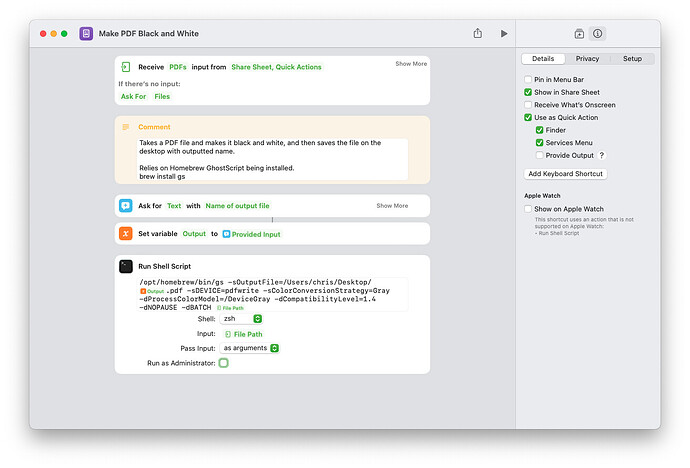The image size is (690, 468).
Task: Open the Pass Input as arguments dropdown
Action: click(x=250, y=348)
